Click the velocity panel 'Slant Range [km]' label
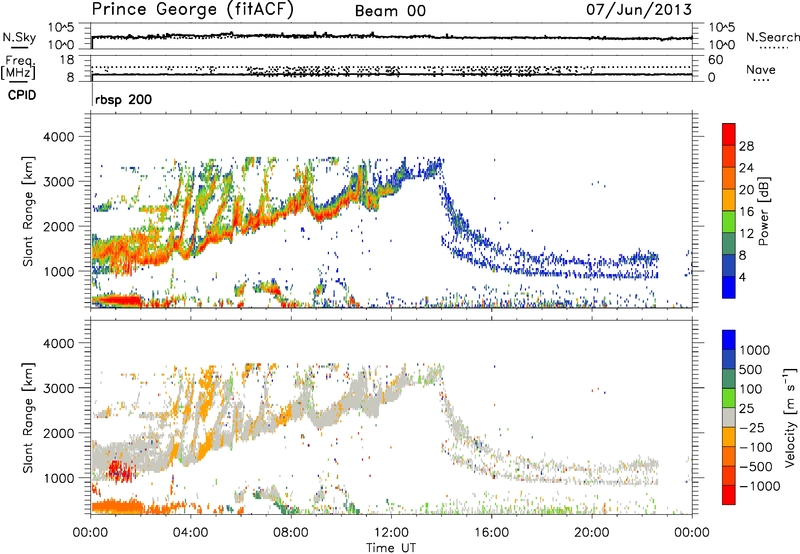This screenshot has width=800, height=554. [x=28, y=418]
